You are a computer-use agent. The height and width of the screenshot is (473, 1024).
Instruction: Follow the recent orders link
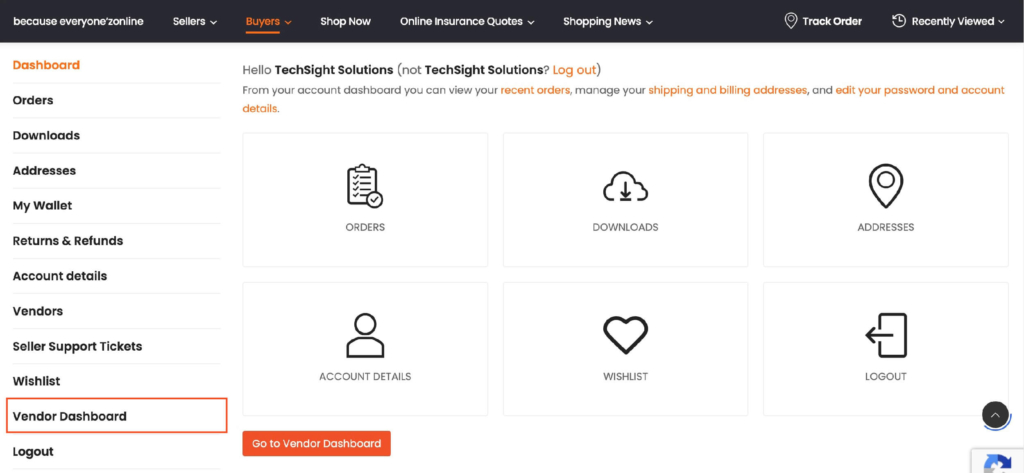pyautogui.click(x=535, y=90)
